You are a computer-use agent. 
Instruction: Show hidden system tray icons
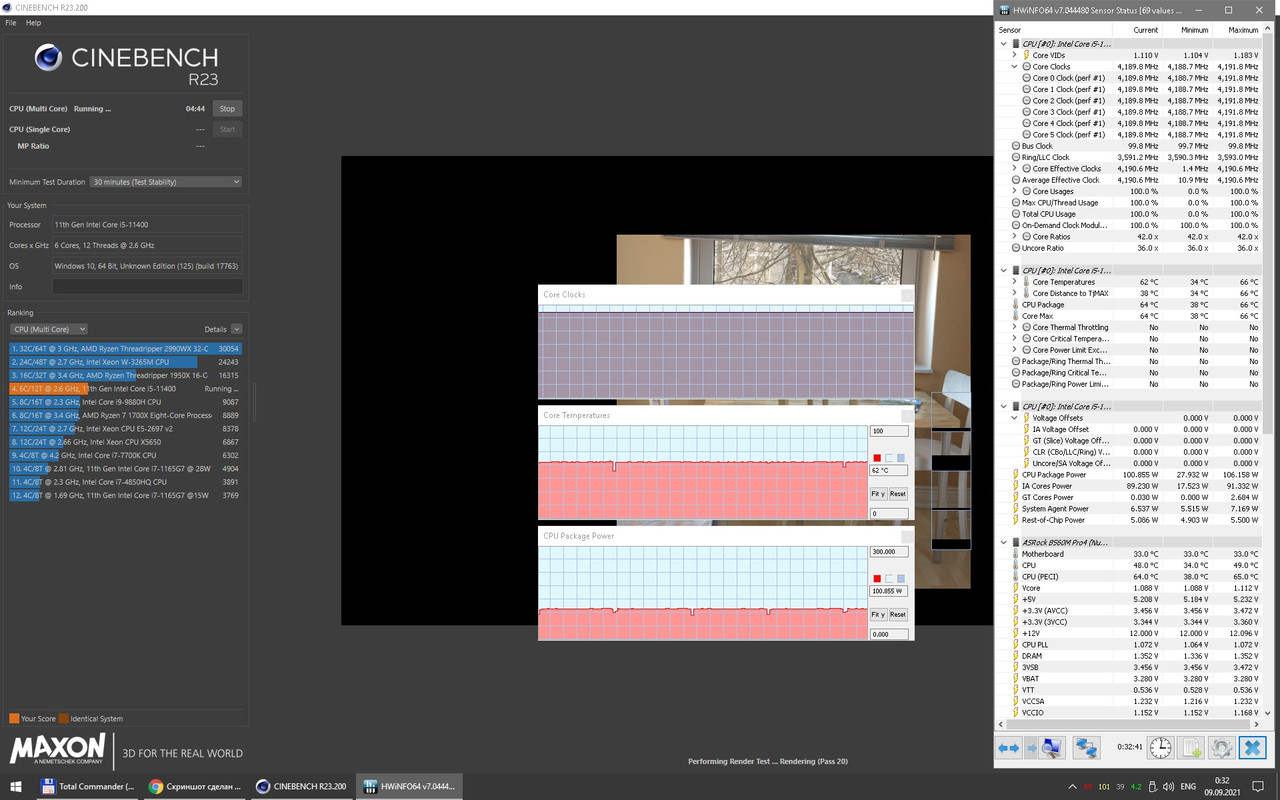(x=1073, y=786)
